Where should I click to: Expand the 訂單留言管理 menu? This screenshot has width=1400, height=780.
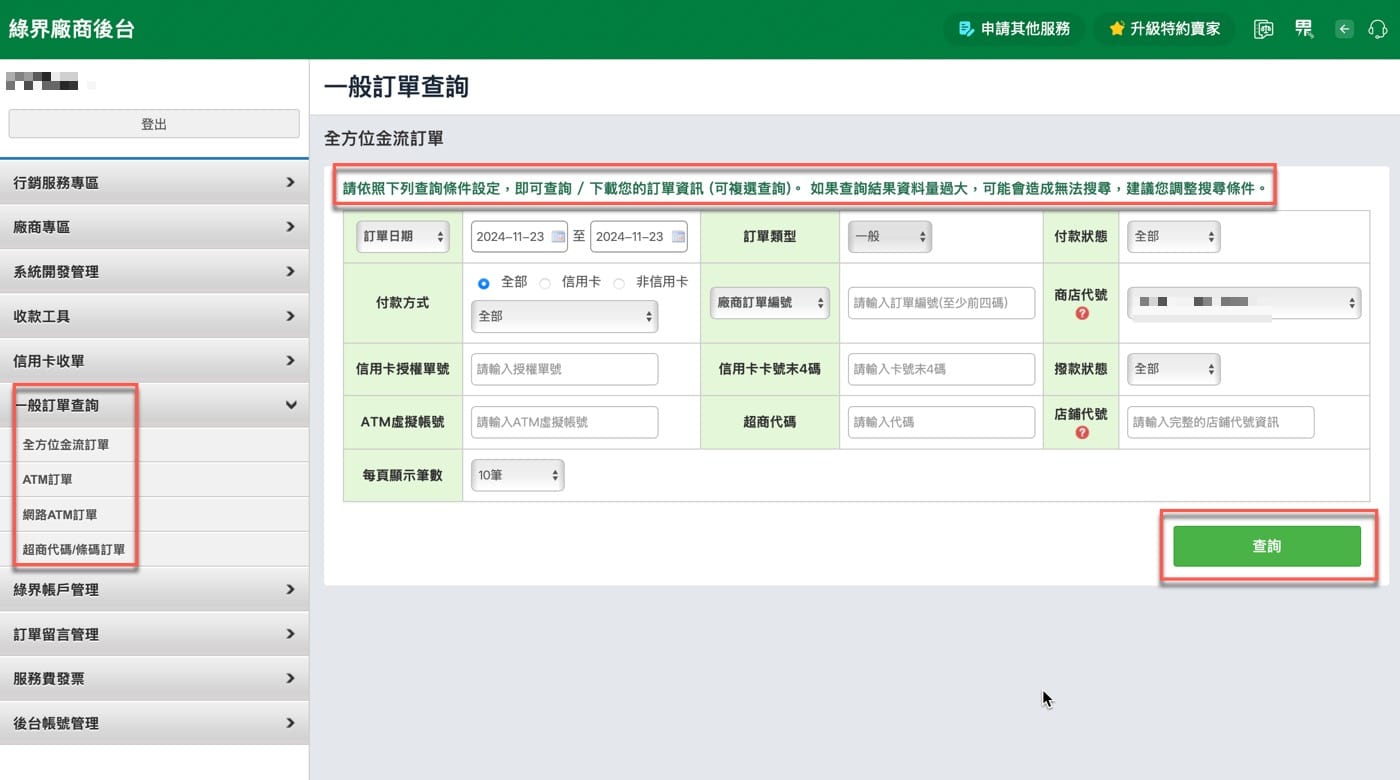(154, 634)
